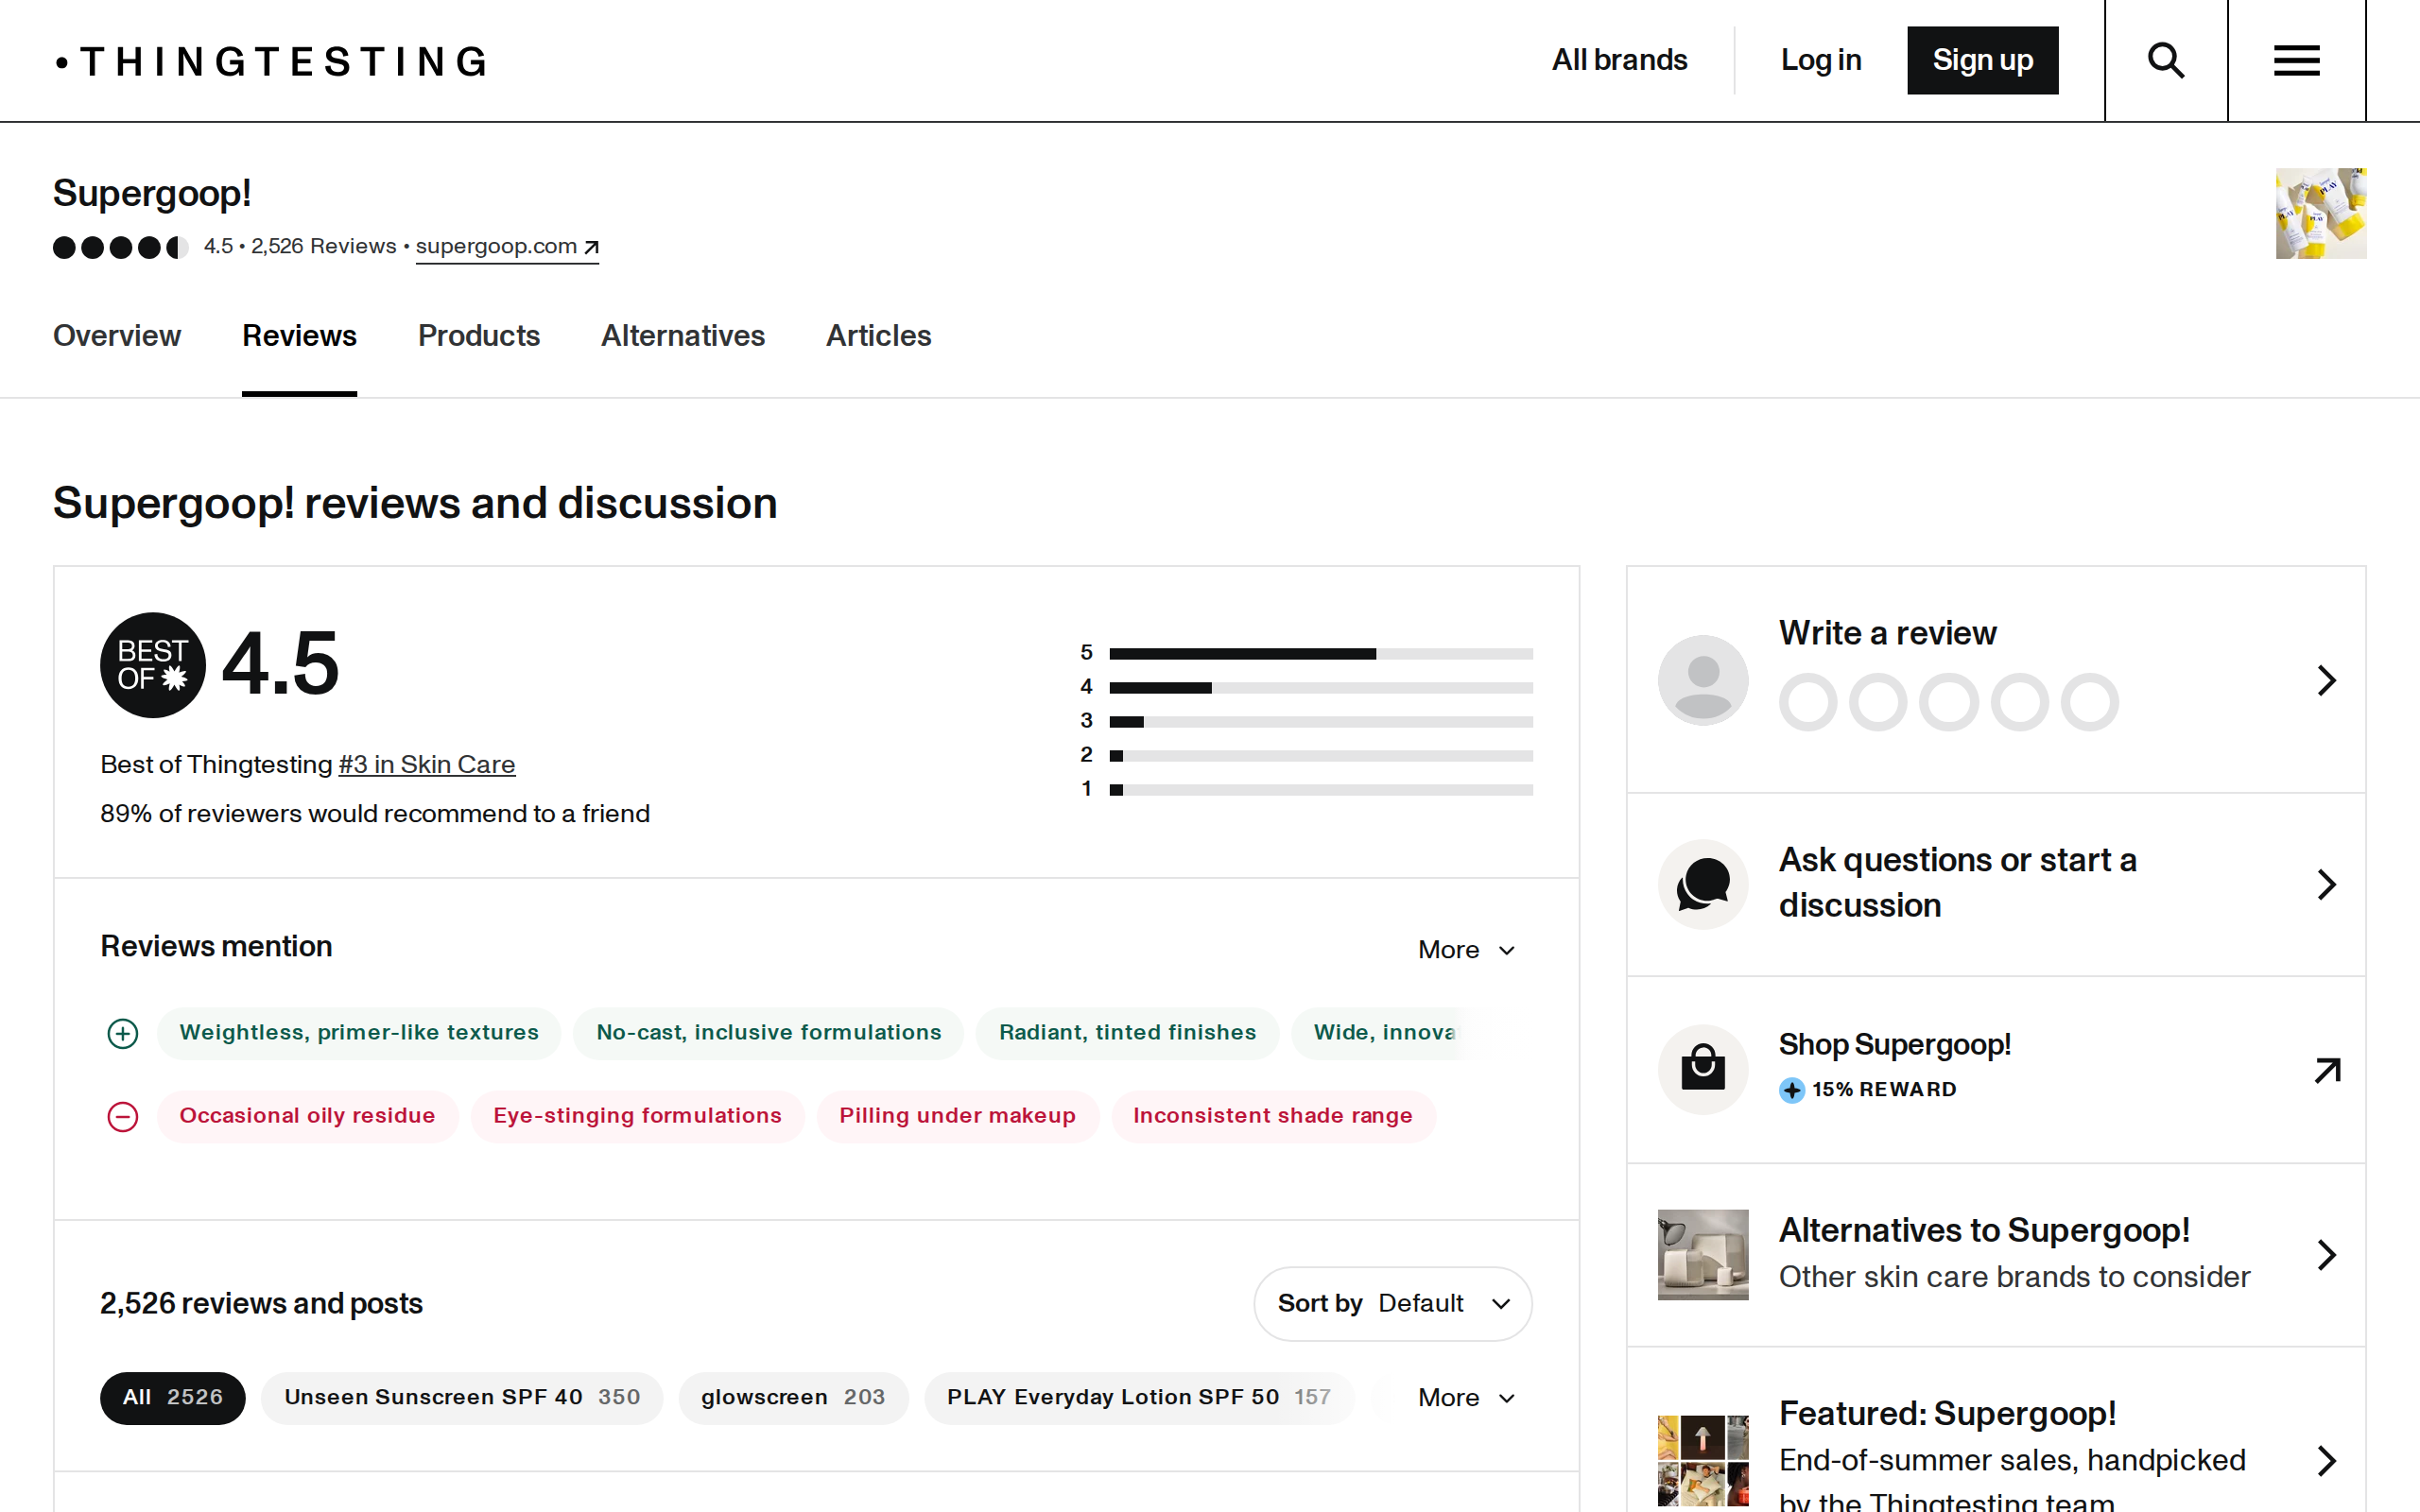Select the third rating circle in Write a review
The height and width of the screenshot is (1512, 2420).
(x=1949, y=702)
